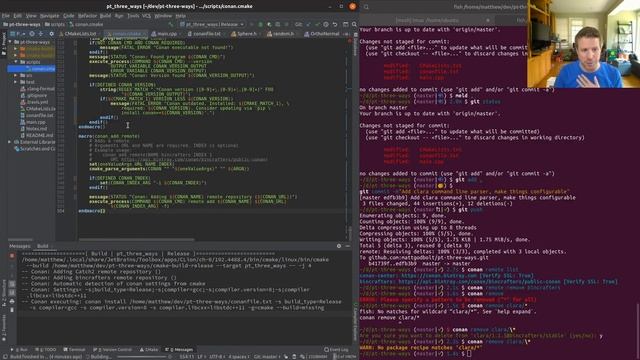Open the Tools menu
Viewport: 640px width, 360px height.
pos(133,16)
